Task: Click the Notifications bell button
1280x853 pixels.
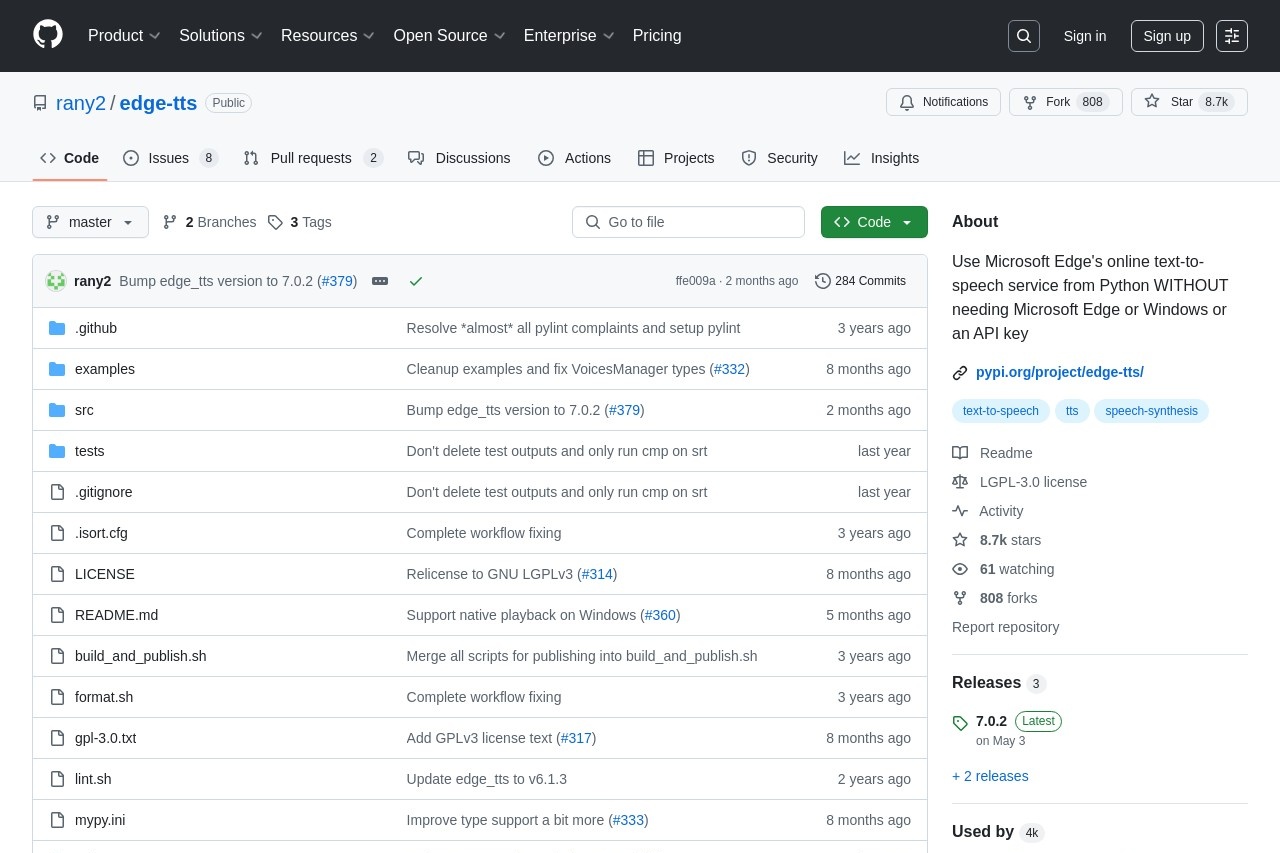Action: (x=943, y=102)
